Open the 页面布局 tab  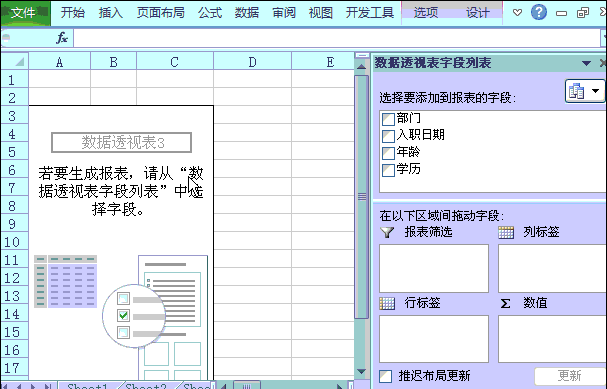(161, 13)
